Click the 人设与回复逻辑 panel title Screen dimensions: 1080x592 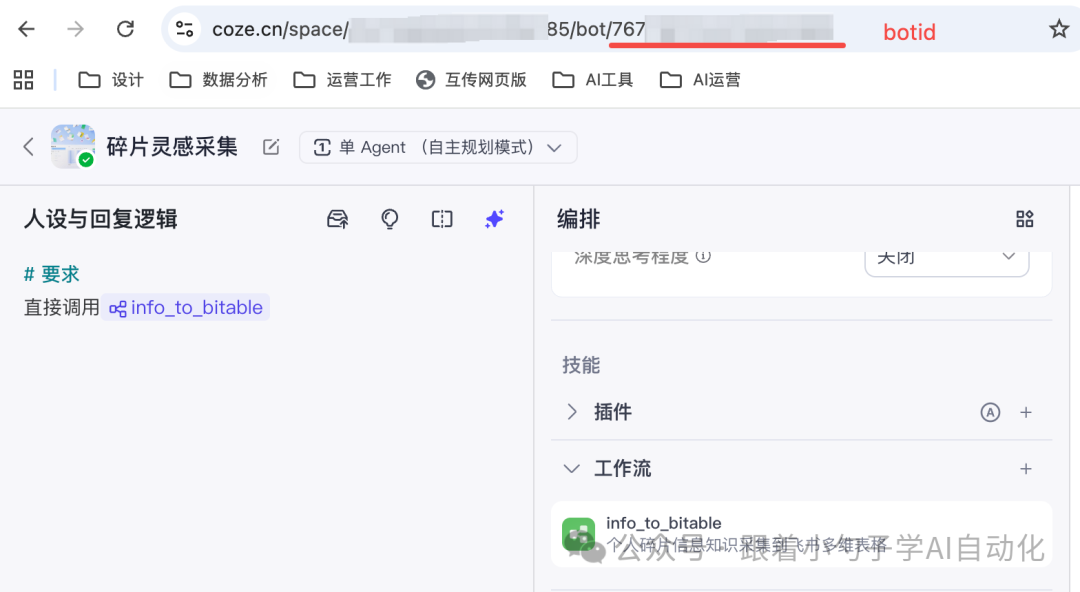point(101,219)
